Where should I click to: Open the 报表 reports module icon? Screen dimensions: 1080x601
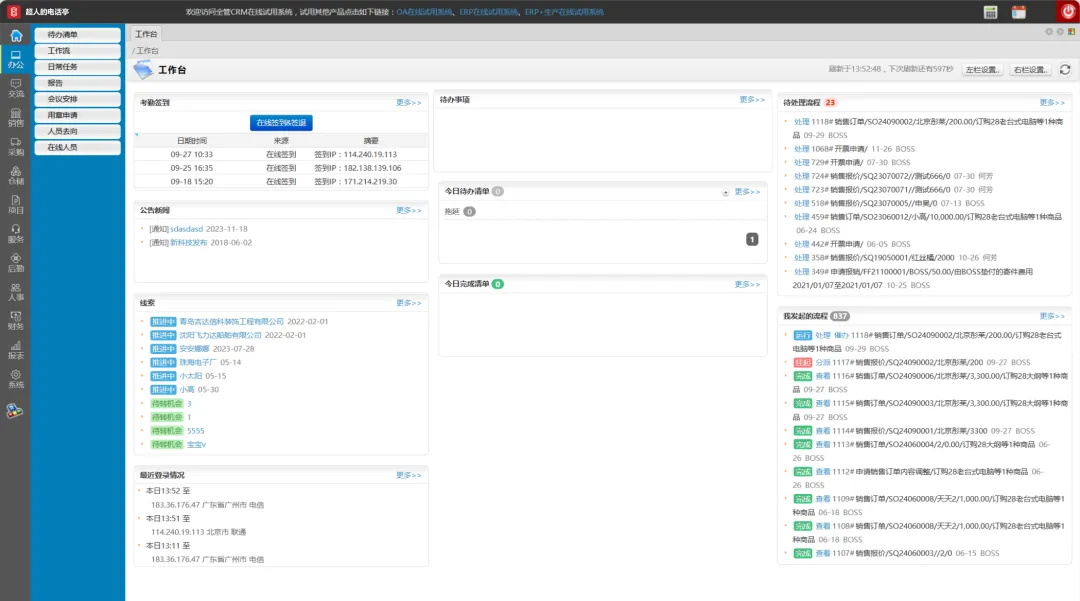[15, 350]
